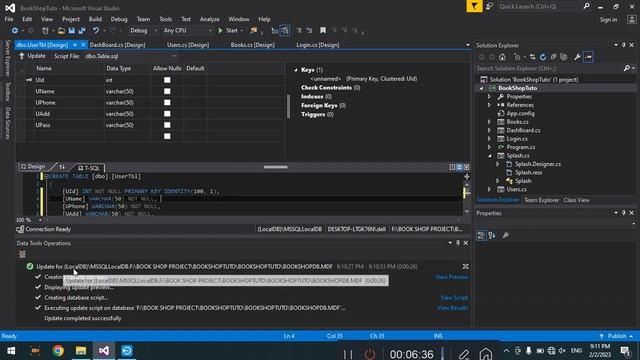Open the Debug configuration dropdown

click(143, 31)
